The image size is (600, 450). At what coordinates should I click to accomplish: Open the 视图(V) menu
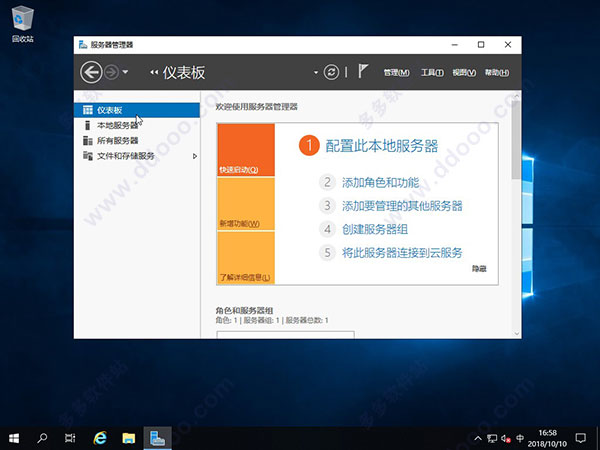tap(464, 72)
